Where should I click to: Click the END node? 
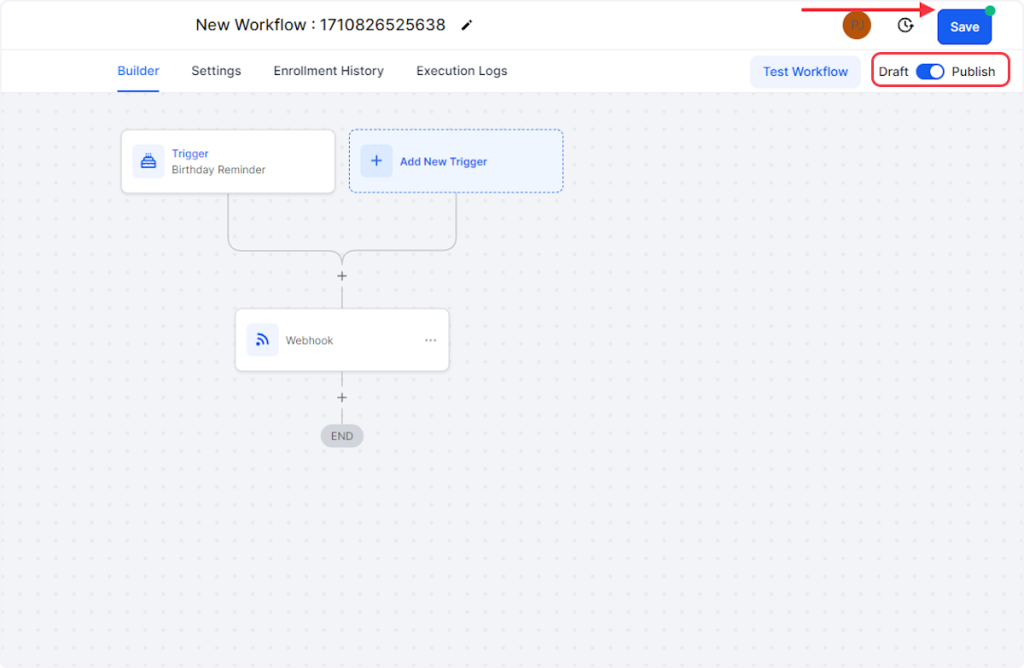[x=342, y=436]
